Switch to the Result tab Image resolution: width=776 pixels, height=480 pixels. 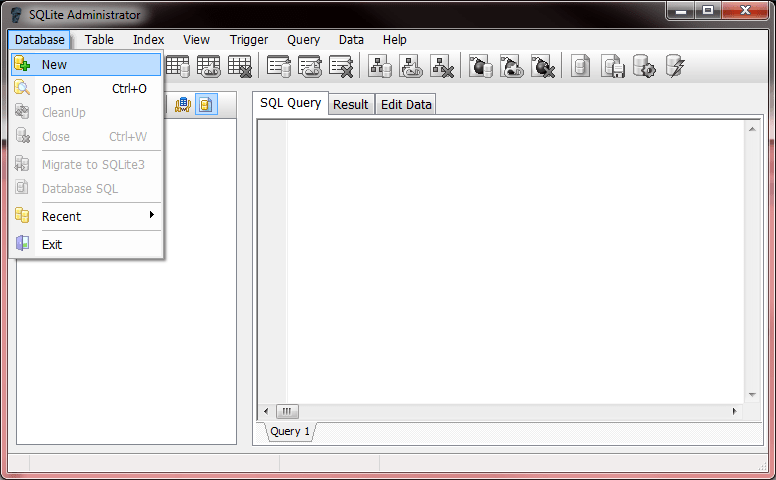point(351,104)
